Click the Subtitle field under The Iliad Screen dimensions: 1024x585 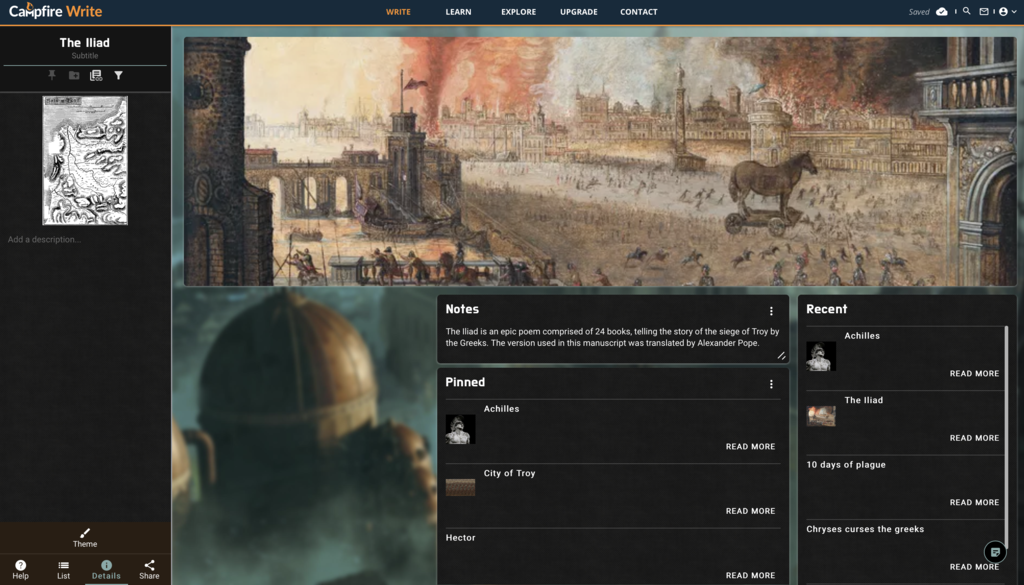[85, 56]
